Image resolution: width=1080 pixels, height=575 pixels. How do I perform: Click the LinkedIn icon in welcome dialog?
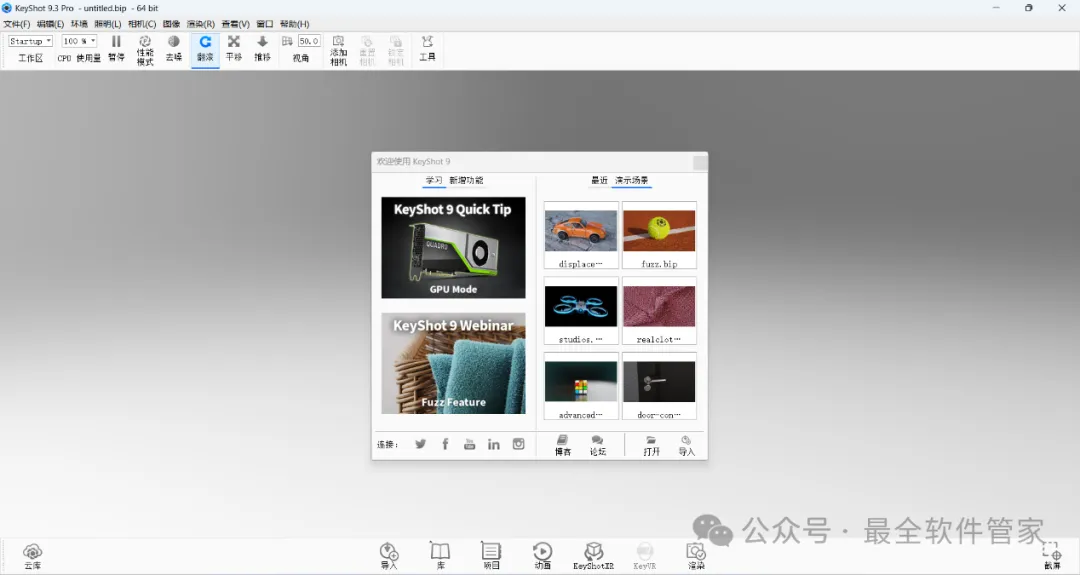click(494, 444)
